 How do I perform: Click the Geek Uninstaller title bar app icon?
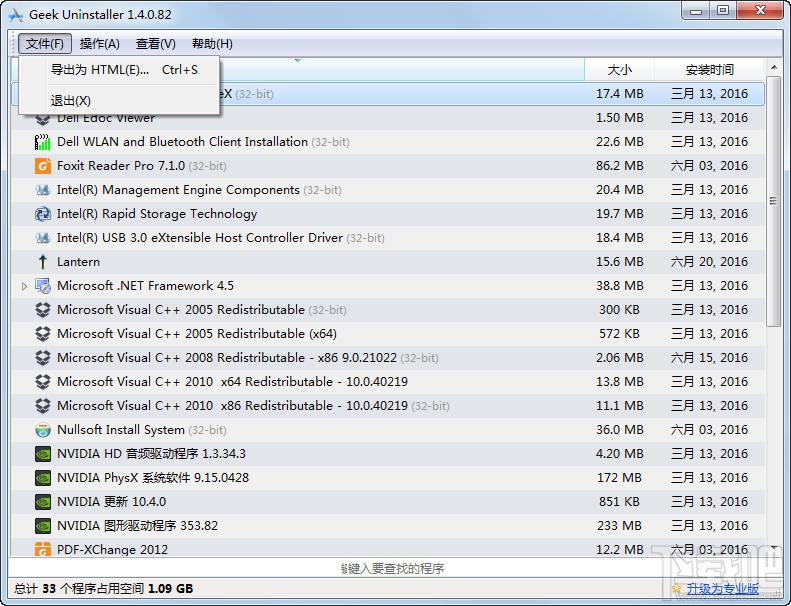tap(16, 15)
